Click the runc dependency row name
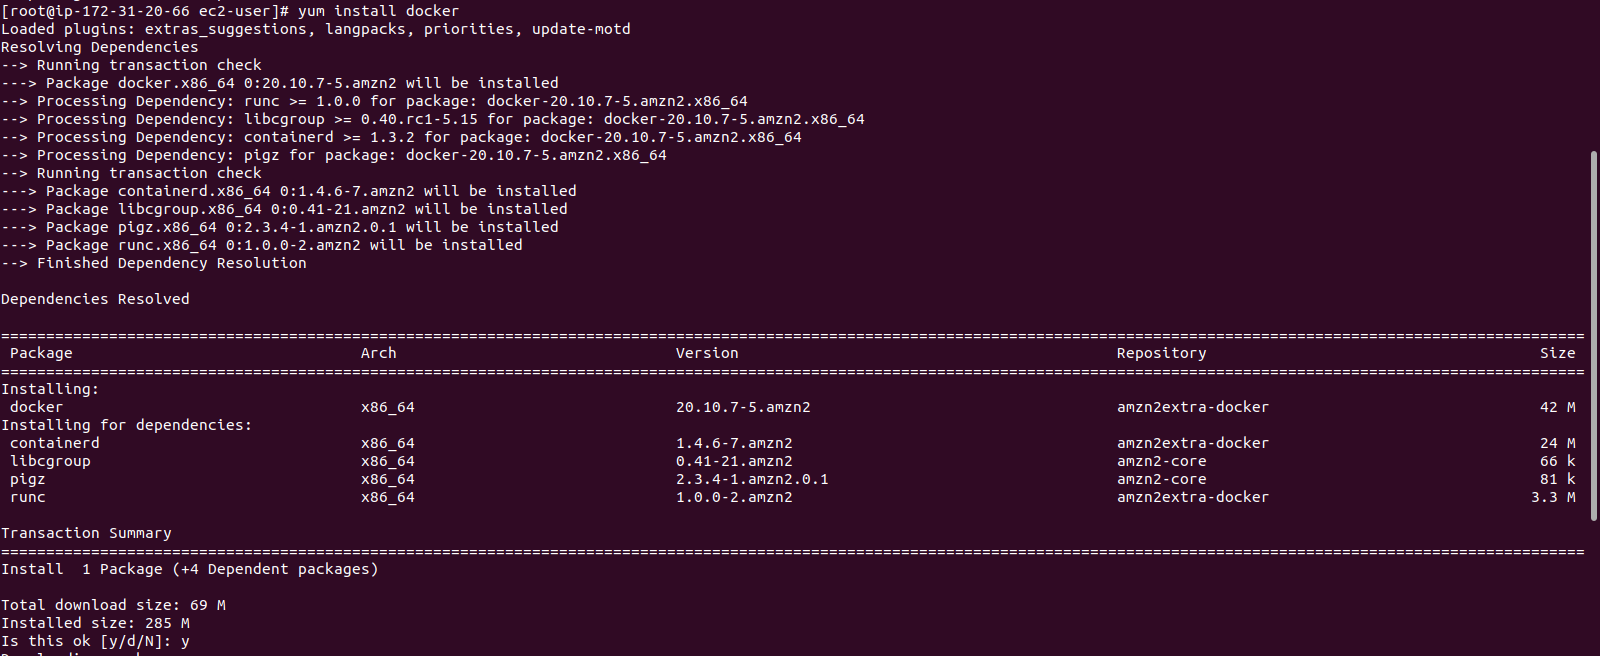Image resolution: width=1600 pixels, height=656 pixels. tap(28, 497)
